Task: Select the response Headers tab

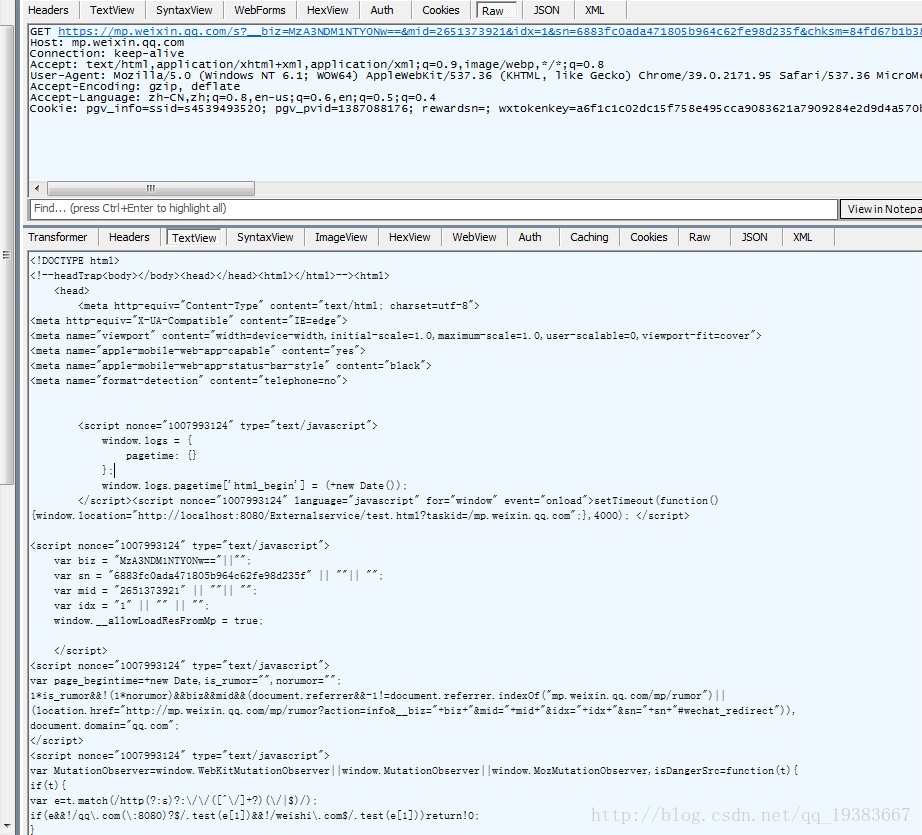Action: (129, 237)
